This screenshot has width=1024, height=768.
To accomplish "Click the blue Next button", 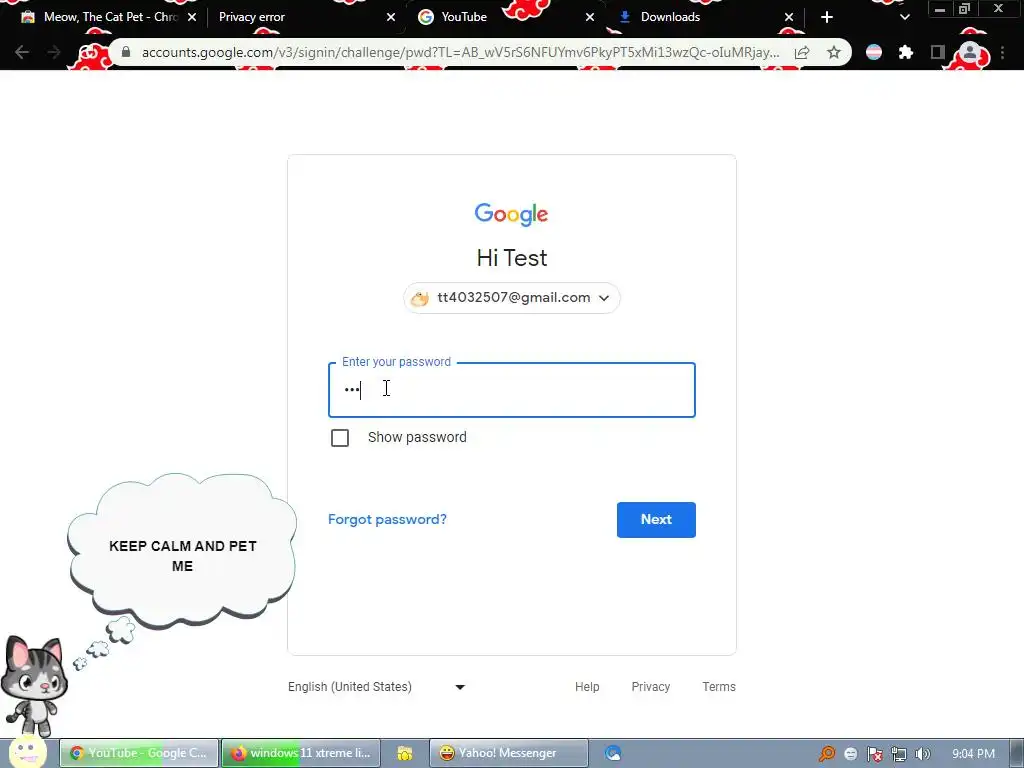I will click(x=656, y=520).
